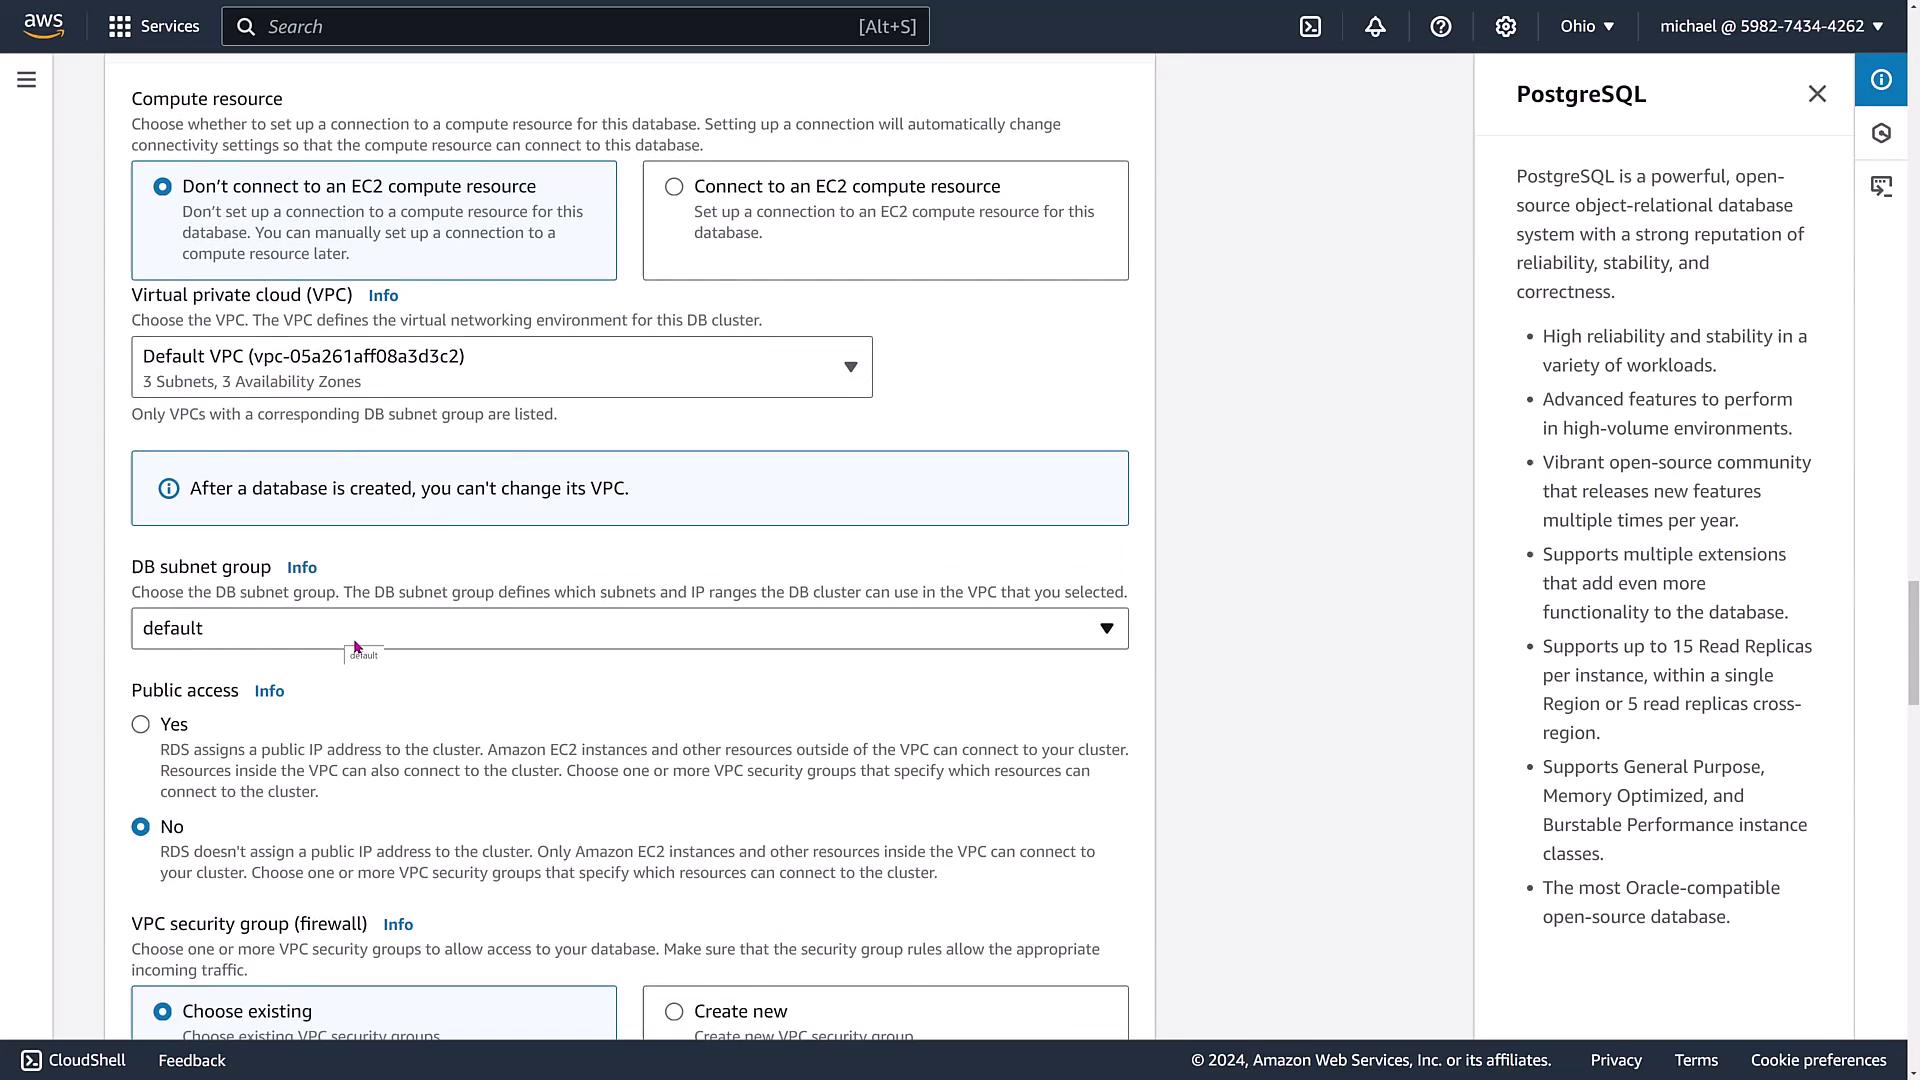This screenshot has width=1920, height=1080.
Task: Open the DB subnet group dropdown
Action: 629,629
